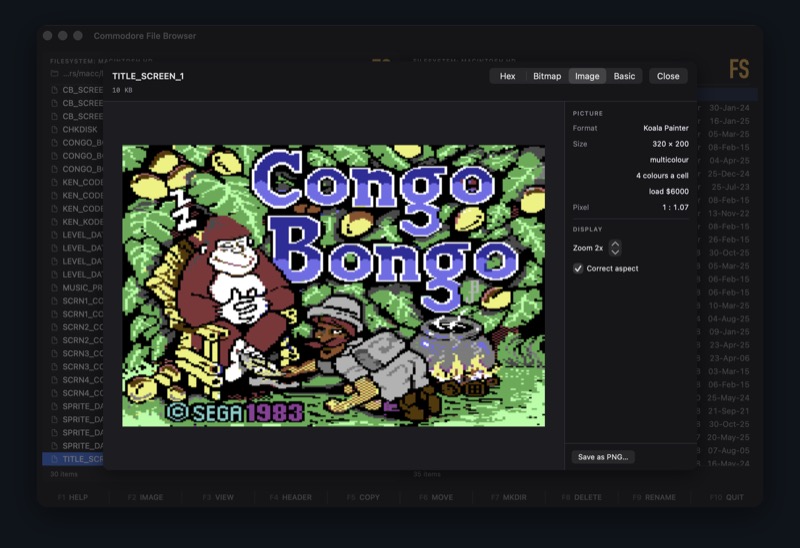Select the right pane row dated 25-Dec-24
Screen dimensions: 800x548
pyautogui.click(x=727, y=173)
